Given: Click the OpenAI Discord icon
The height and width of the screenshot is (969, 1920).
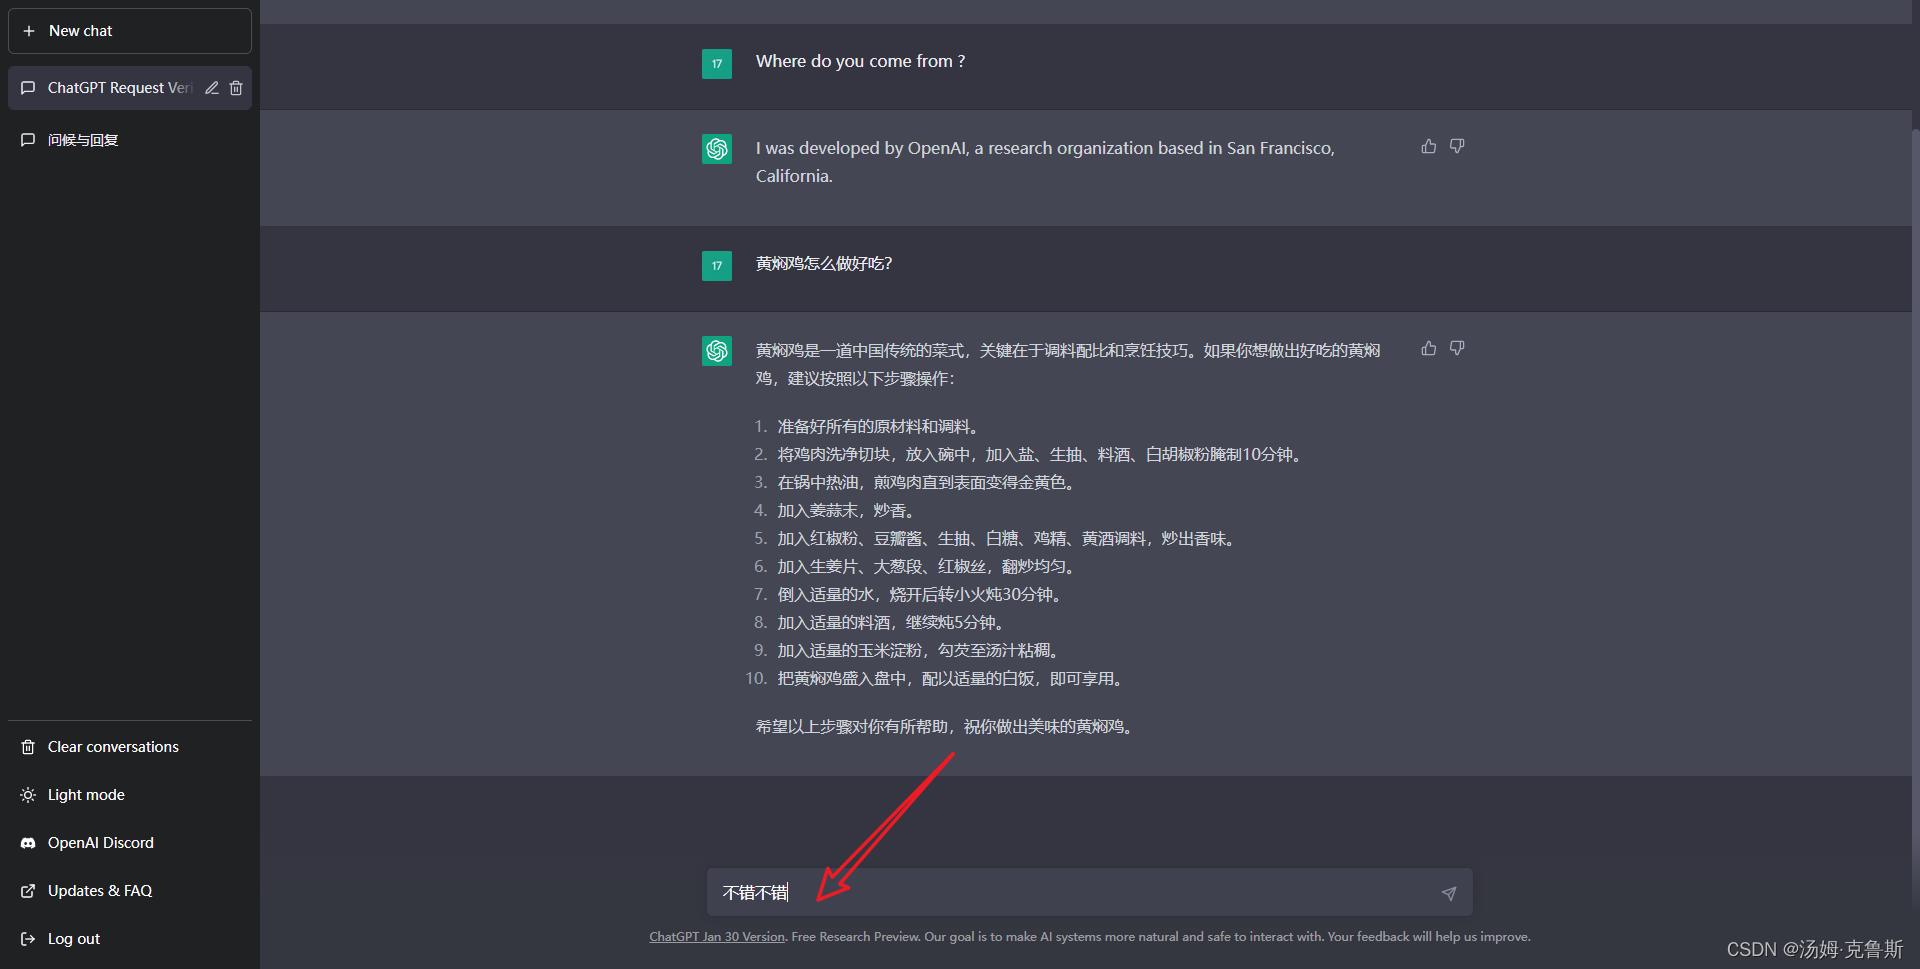Looking at the screenshot, I should (x=26, y=843).
